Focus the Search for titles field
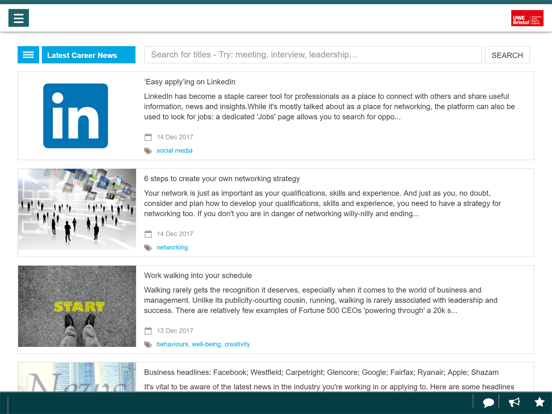Viewport: 552px width, 414px height. click(x=313, y=55)
